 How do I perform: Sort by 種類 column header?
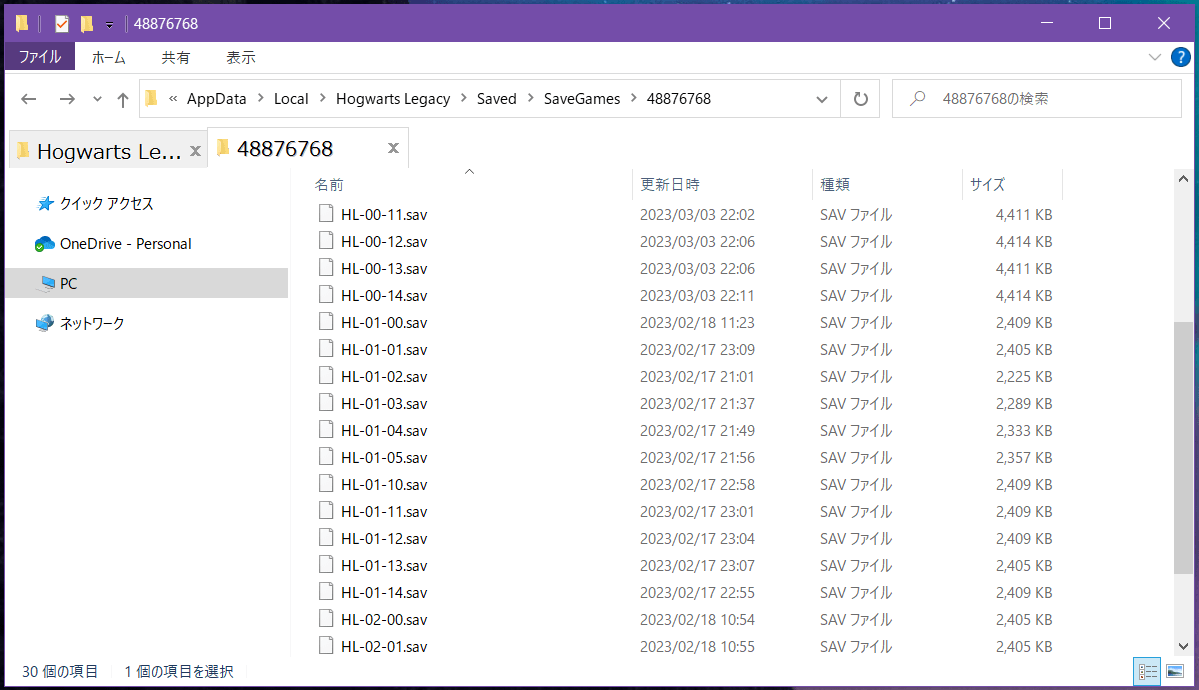click(835, 184)
